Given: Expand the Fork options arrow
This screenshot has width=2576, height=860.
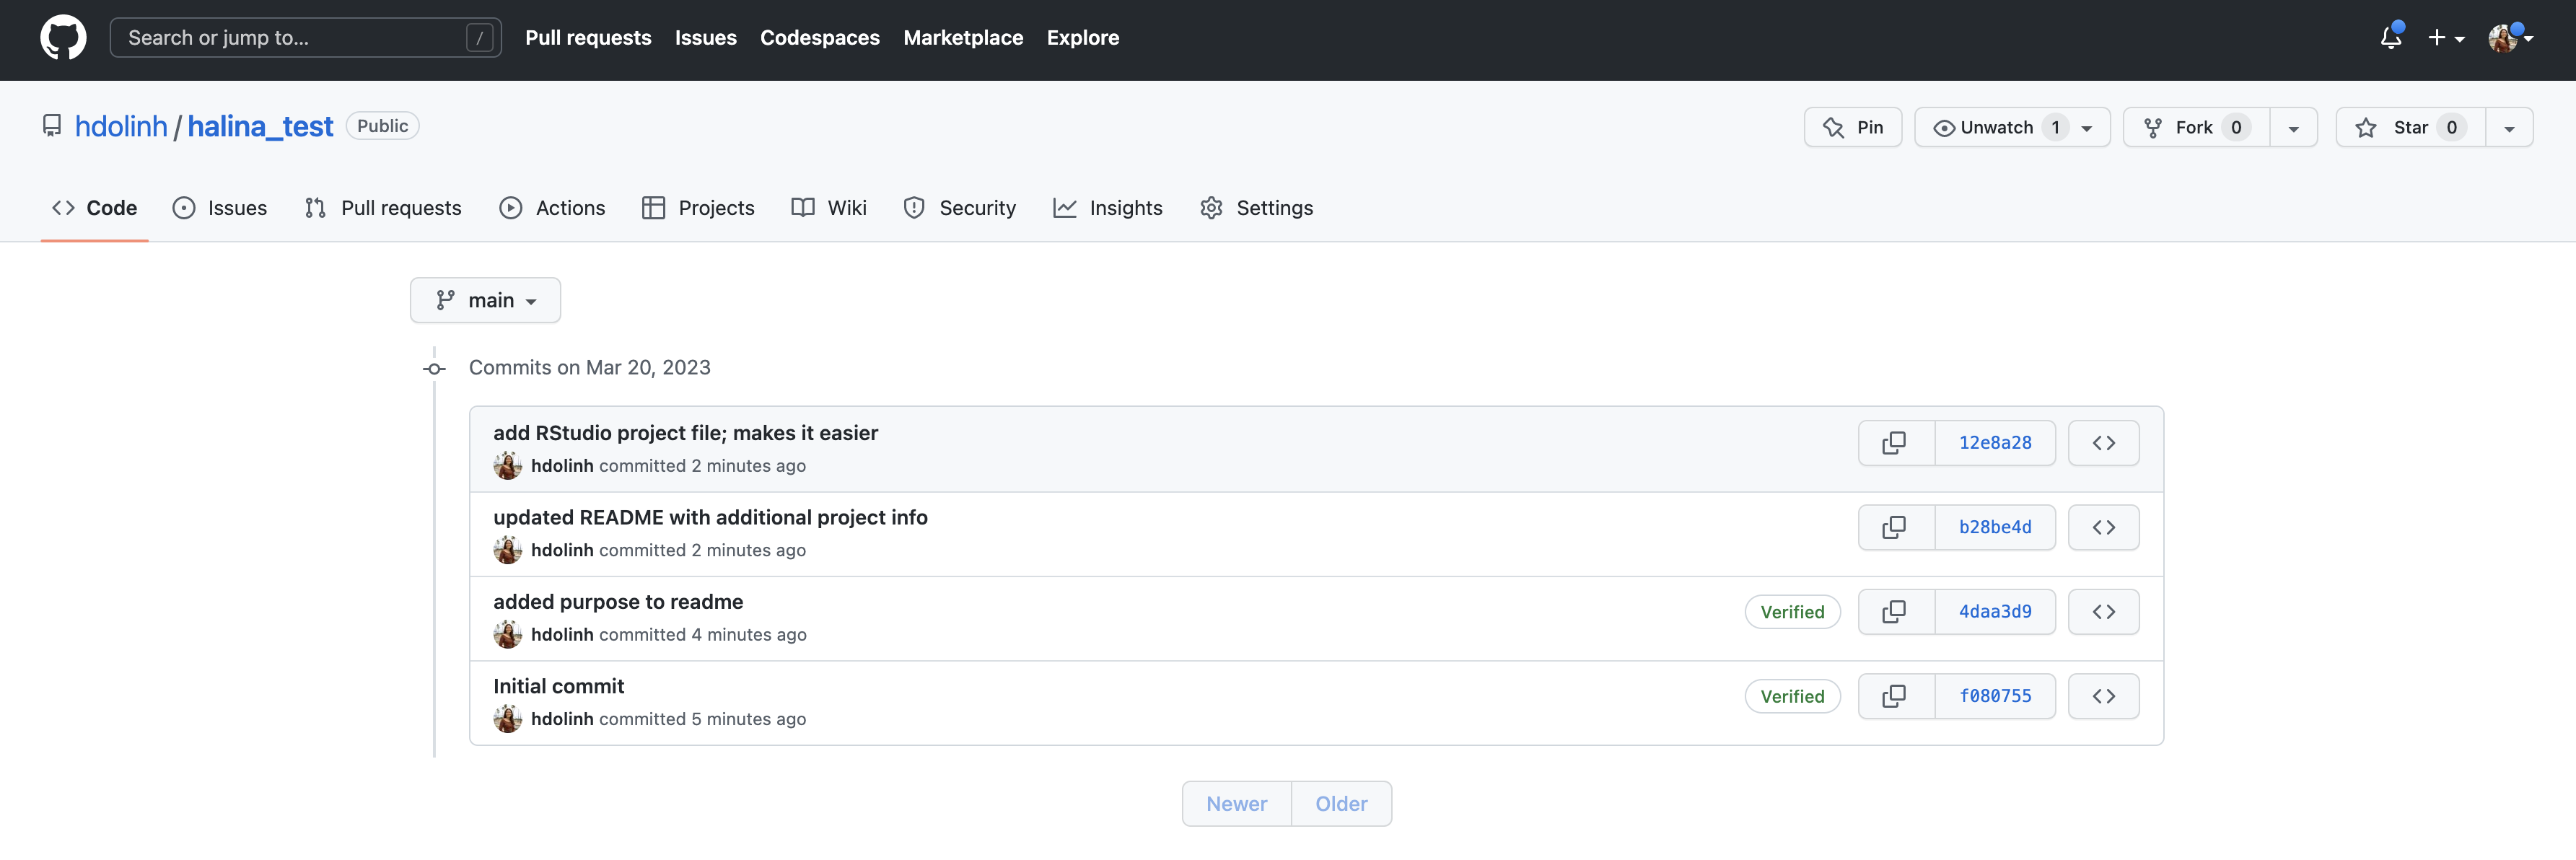Looking at the screenshot, I should (2293, 128).
